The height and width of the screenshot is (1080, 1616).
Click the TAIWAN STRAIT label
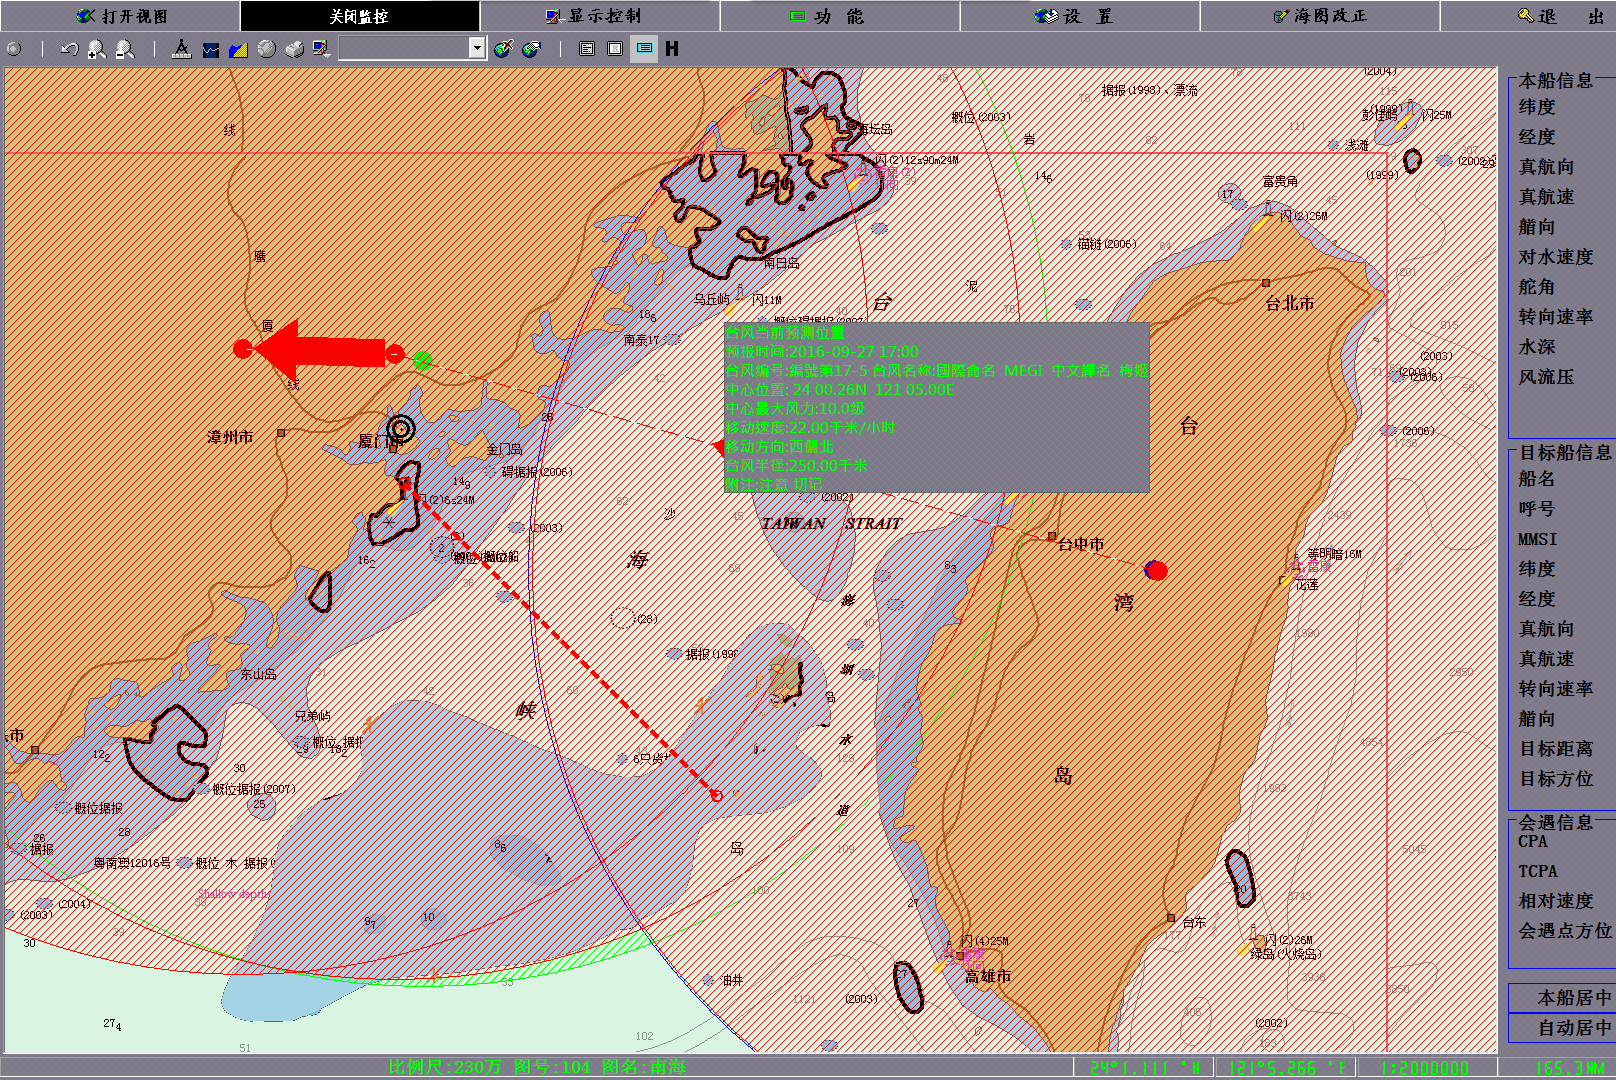tap(832, 523)
